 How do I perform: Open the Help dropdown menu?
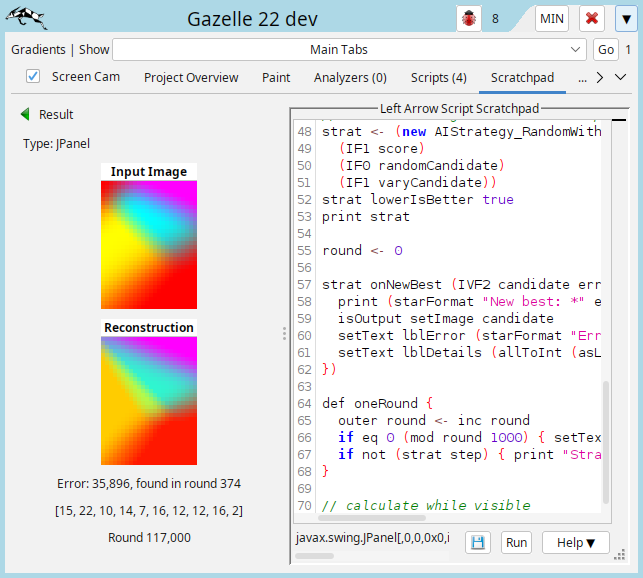(x=576, y=542)
